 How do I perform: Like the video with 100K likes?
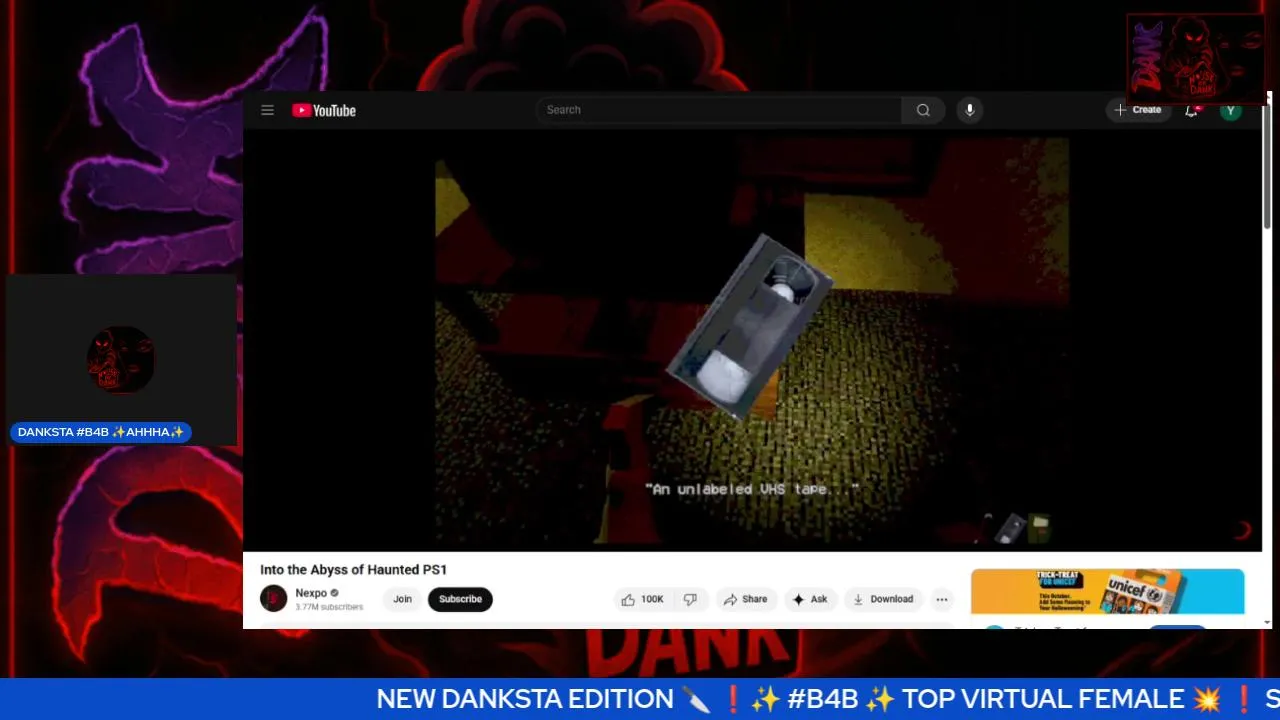pyautogui.click(x=641, y=599)
